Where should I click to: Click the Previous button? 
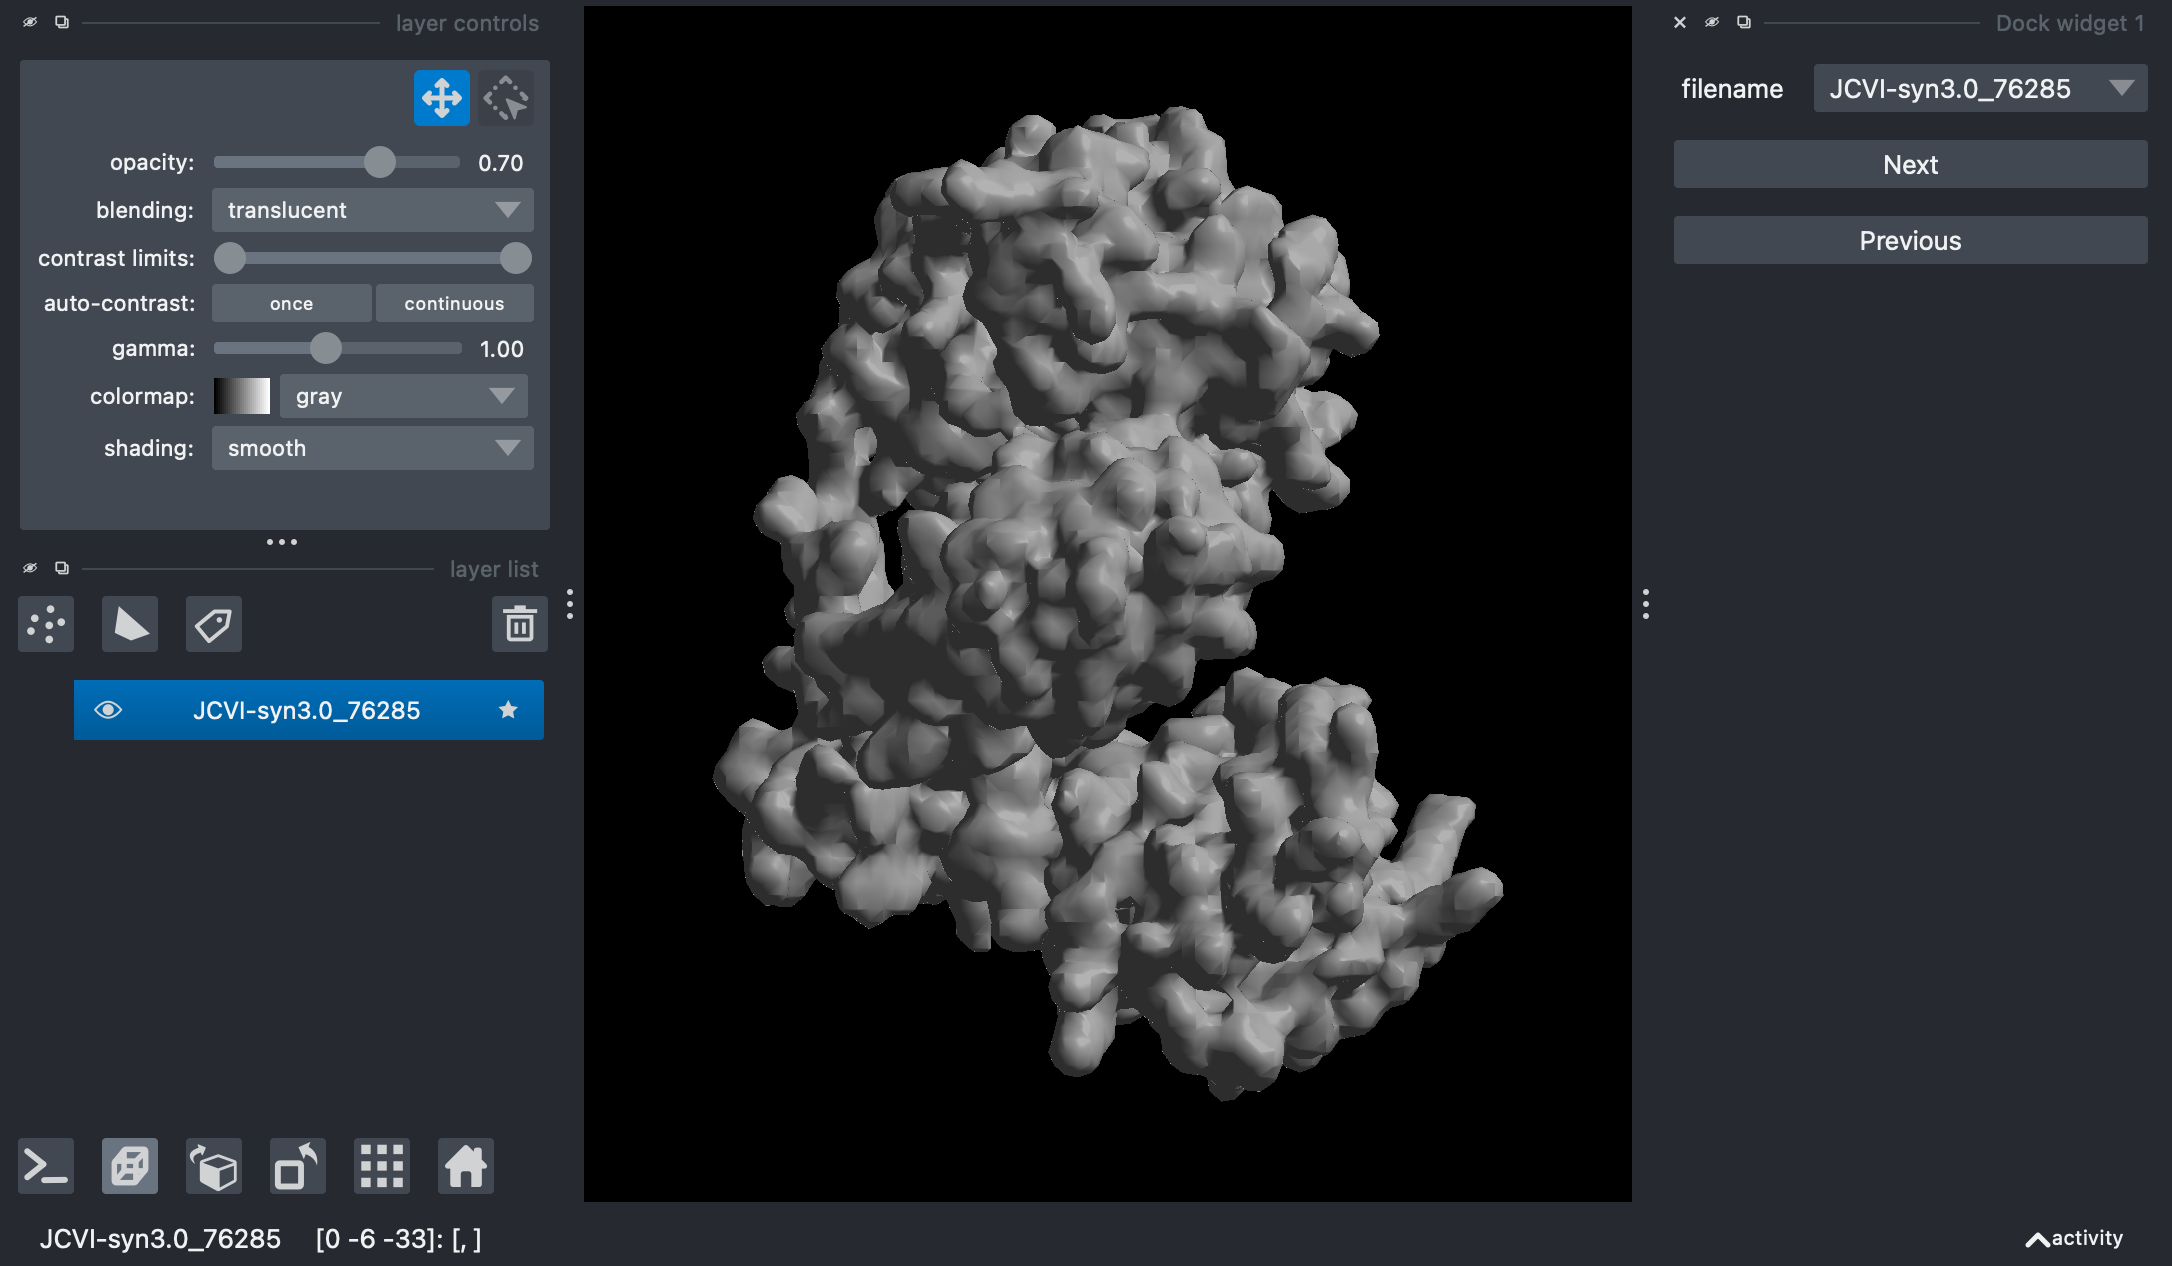point(1909,241)
